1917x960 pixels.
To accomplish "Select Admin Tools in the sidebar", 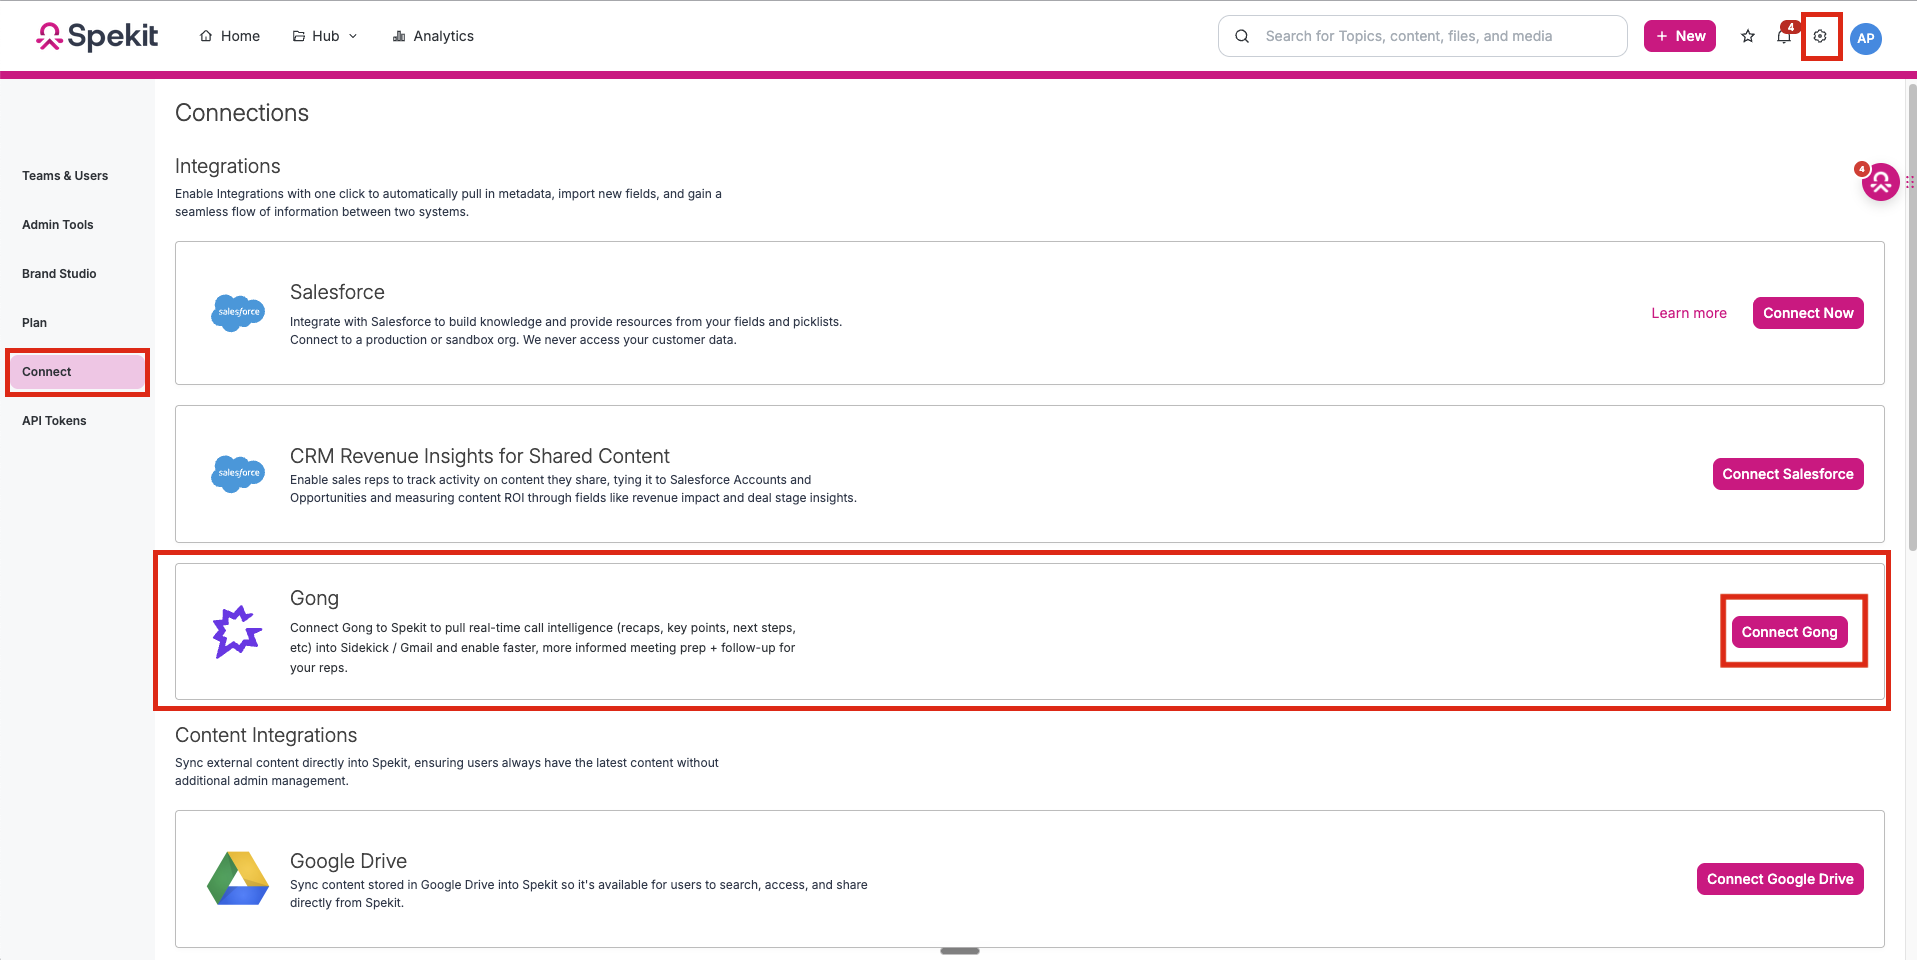I will pos(58,225).
